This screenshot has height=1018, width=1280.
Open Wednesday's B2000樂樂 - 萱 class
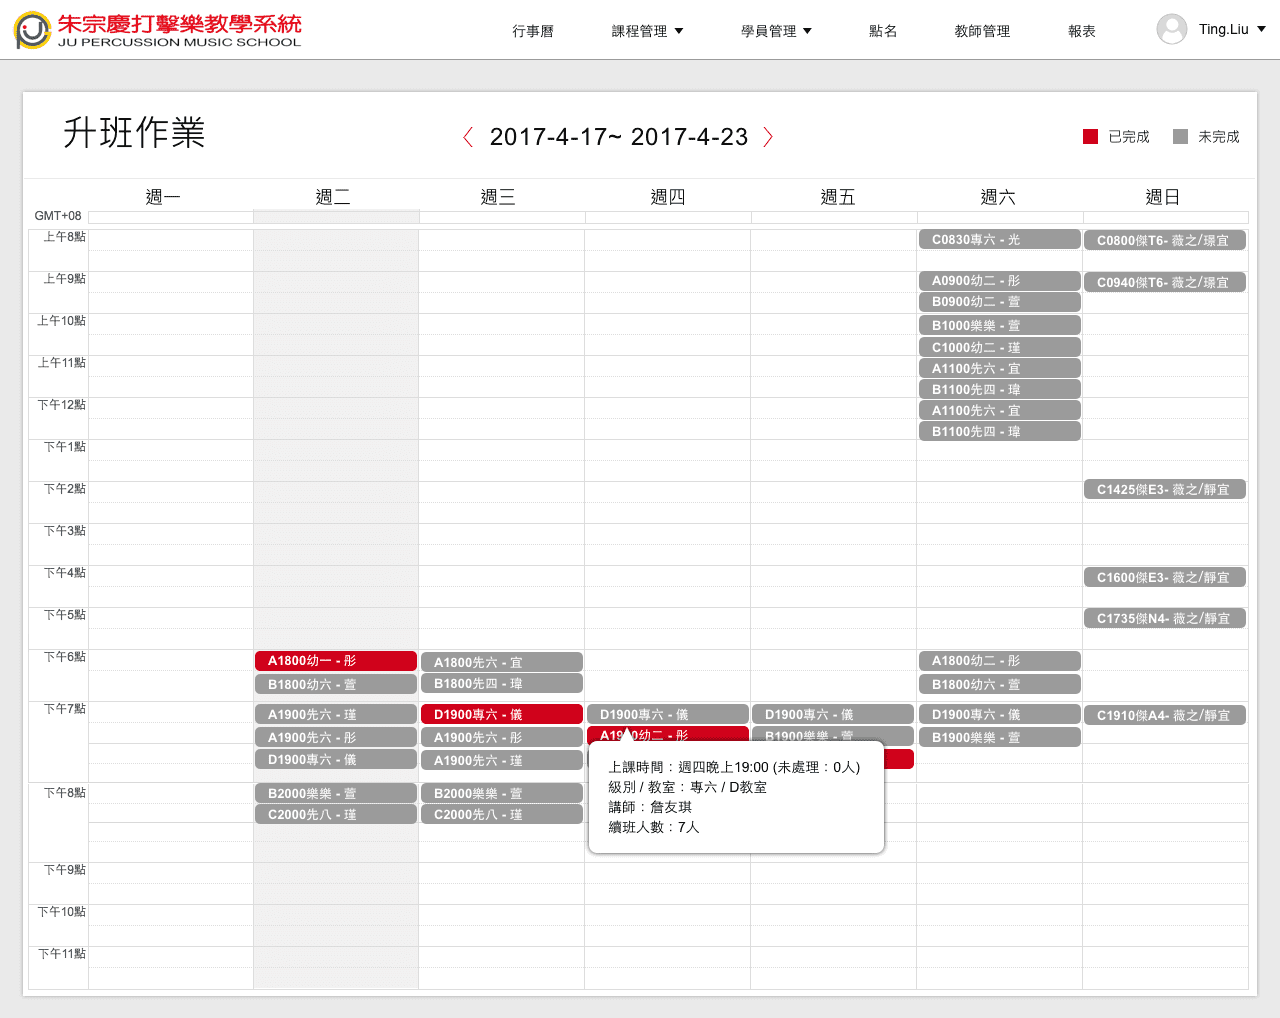click(x=501, y=793)
